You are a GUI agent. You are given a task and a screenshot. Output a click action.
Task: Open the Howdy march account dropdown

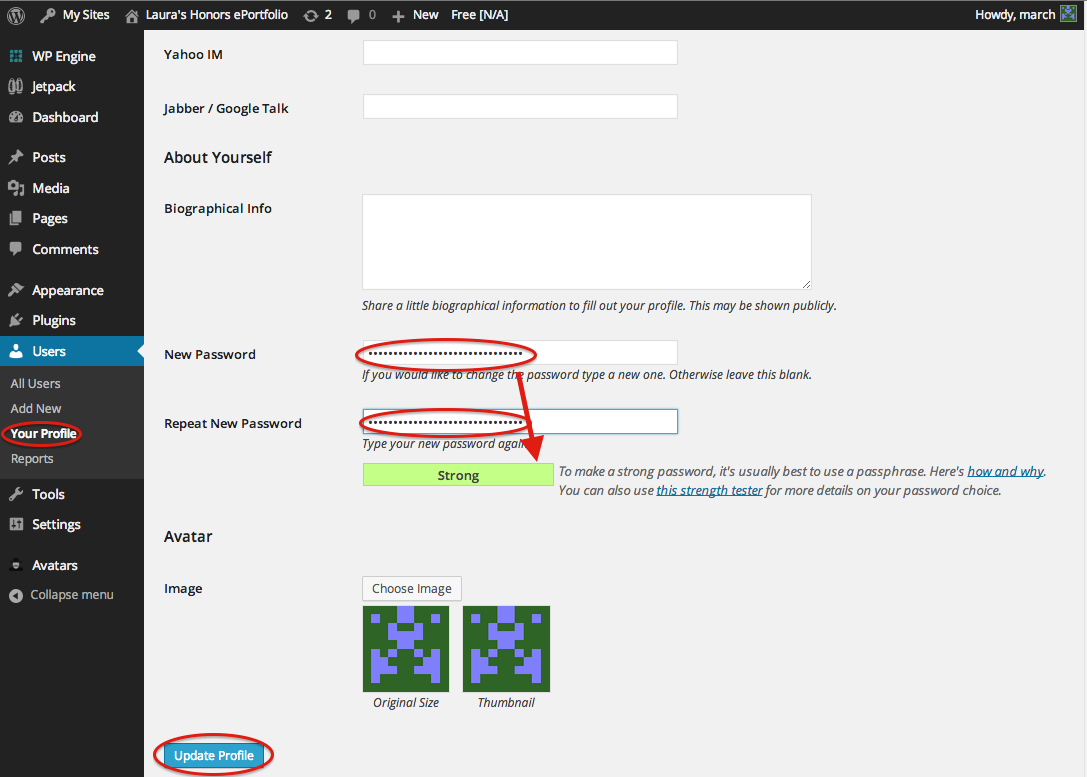pyautogui.click(x=1020, y=14)
